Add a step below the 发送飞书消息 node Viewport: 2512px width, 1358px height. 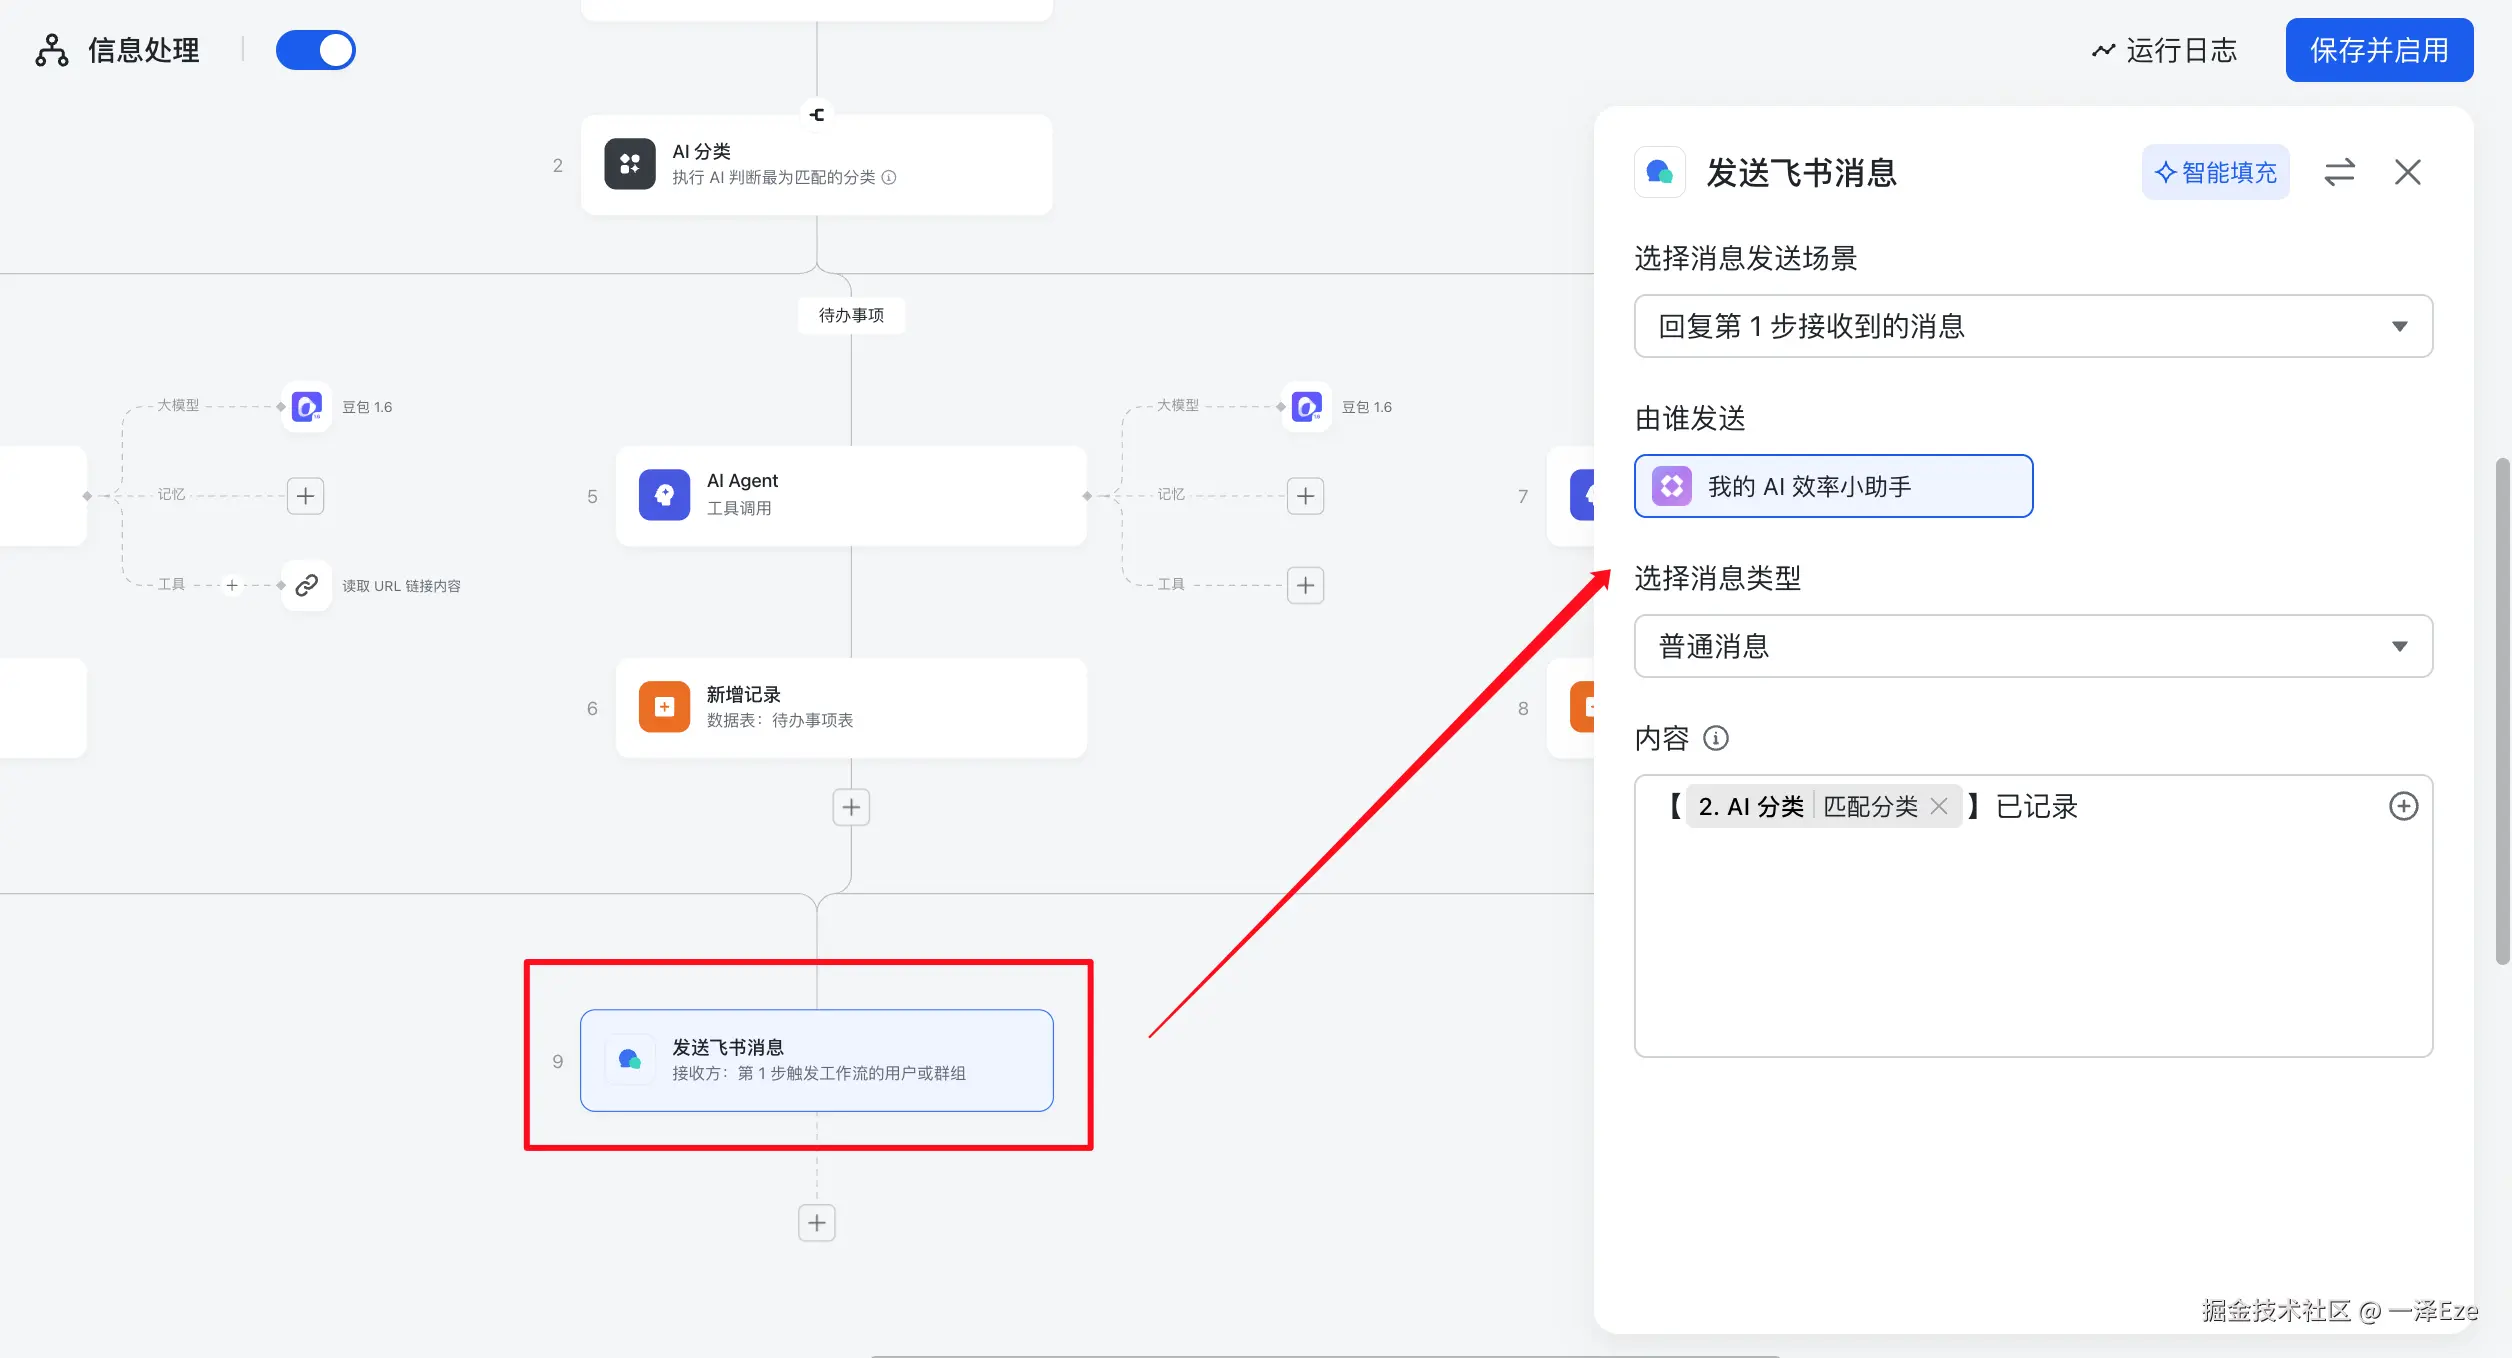(x=817, y=1222)
